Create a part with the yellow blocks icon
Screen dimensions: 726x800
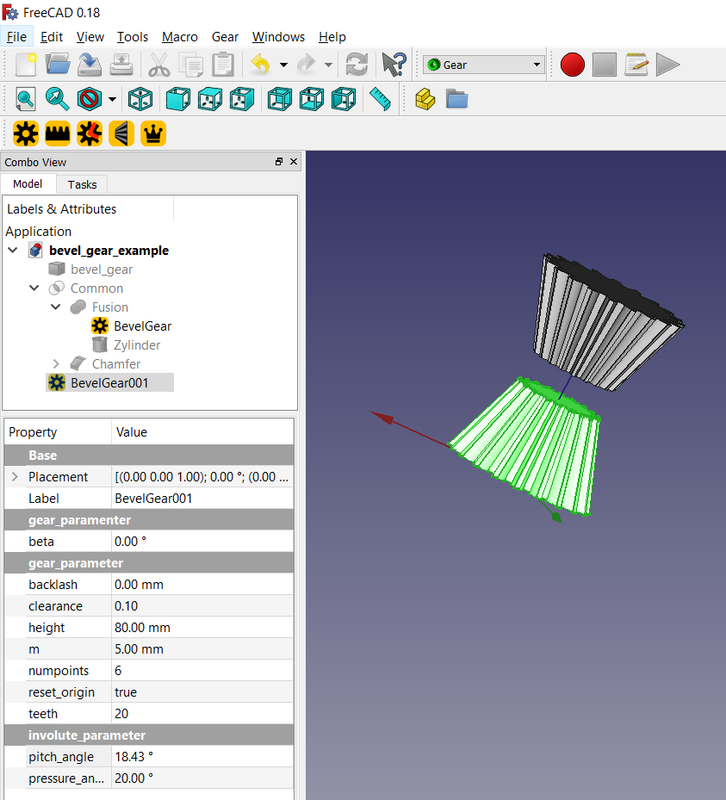tap(425, 99)
